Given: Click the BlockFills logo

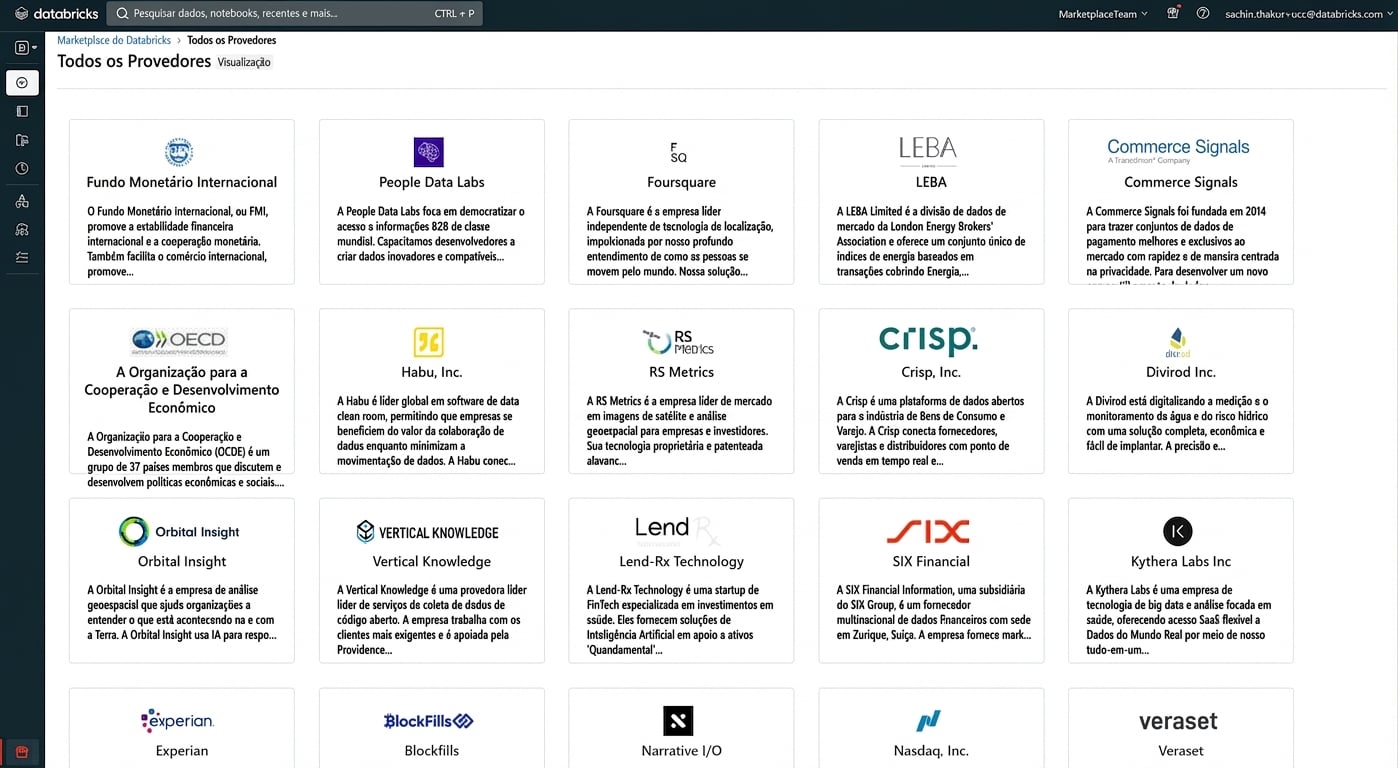Looking at the screenshot, I should point(428,721).
